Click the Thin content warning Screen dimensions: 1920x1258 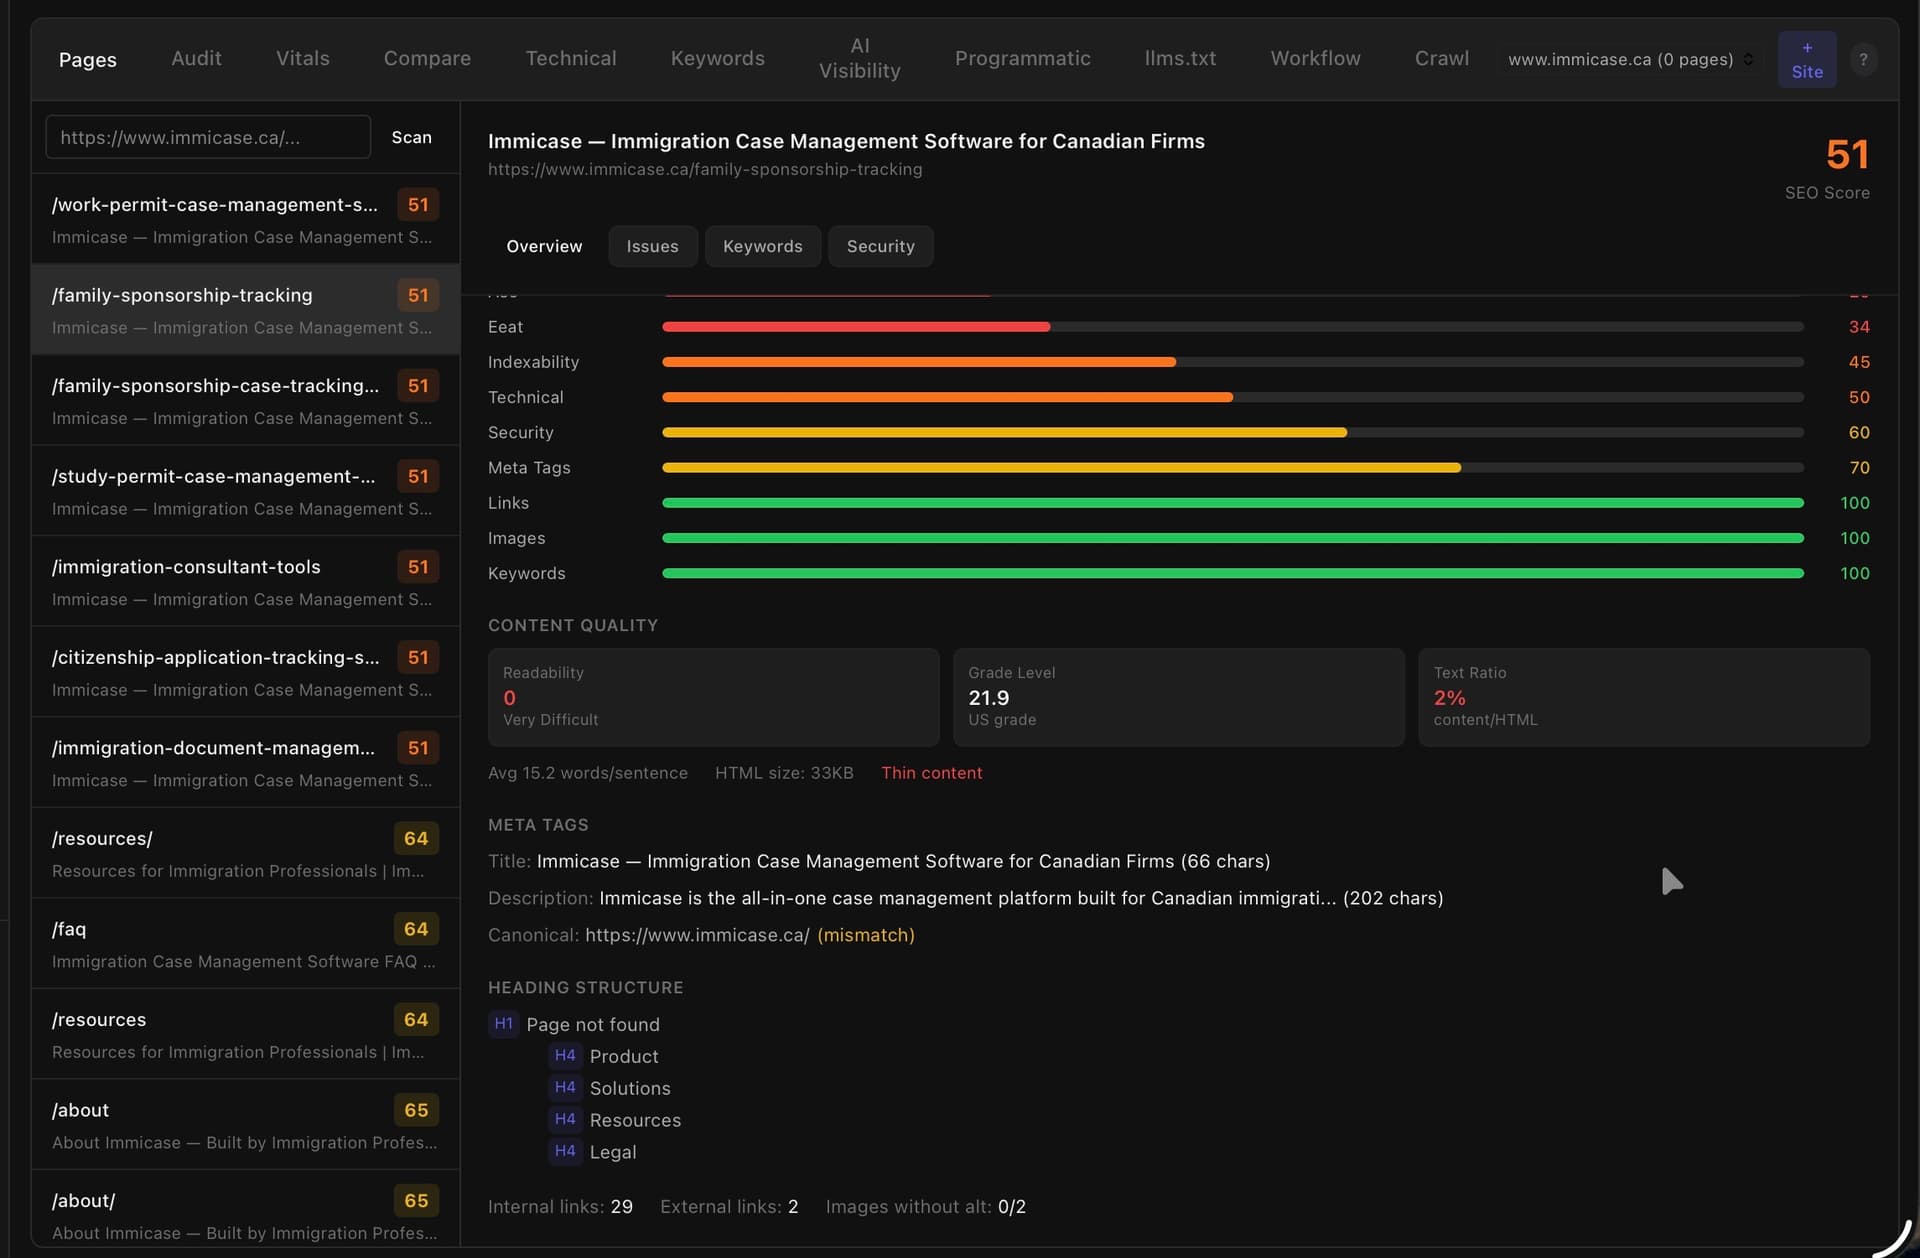(931, 773)
